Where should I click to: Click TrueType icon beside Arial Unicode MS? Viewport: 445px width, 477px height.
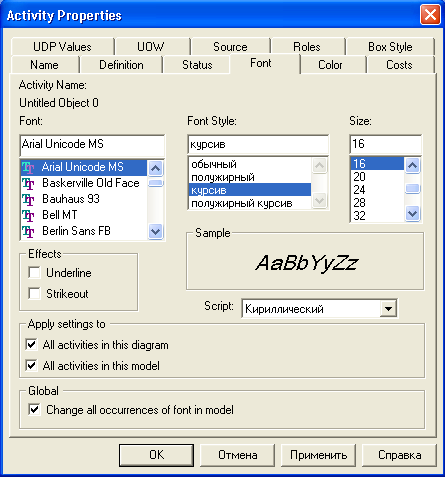click(x=28, y=167)
